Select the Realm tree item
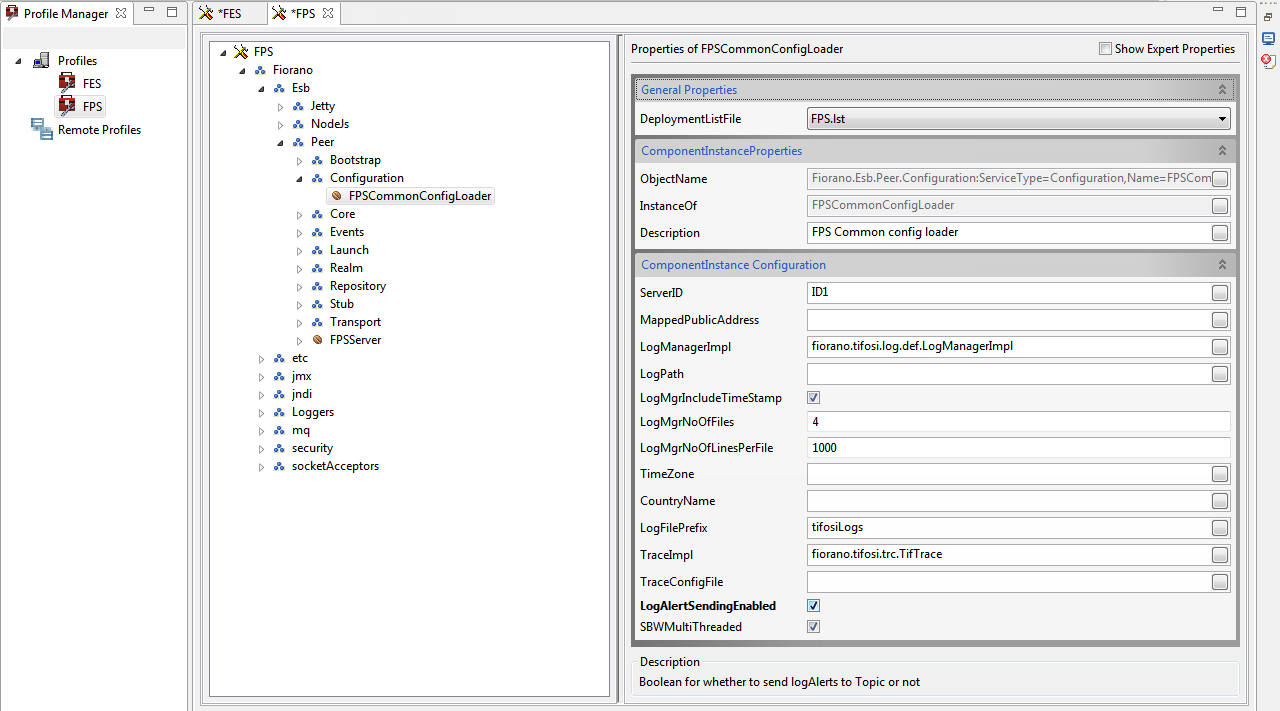Viewport: 1280px width, 711px height. coord(346,268)
